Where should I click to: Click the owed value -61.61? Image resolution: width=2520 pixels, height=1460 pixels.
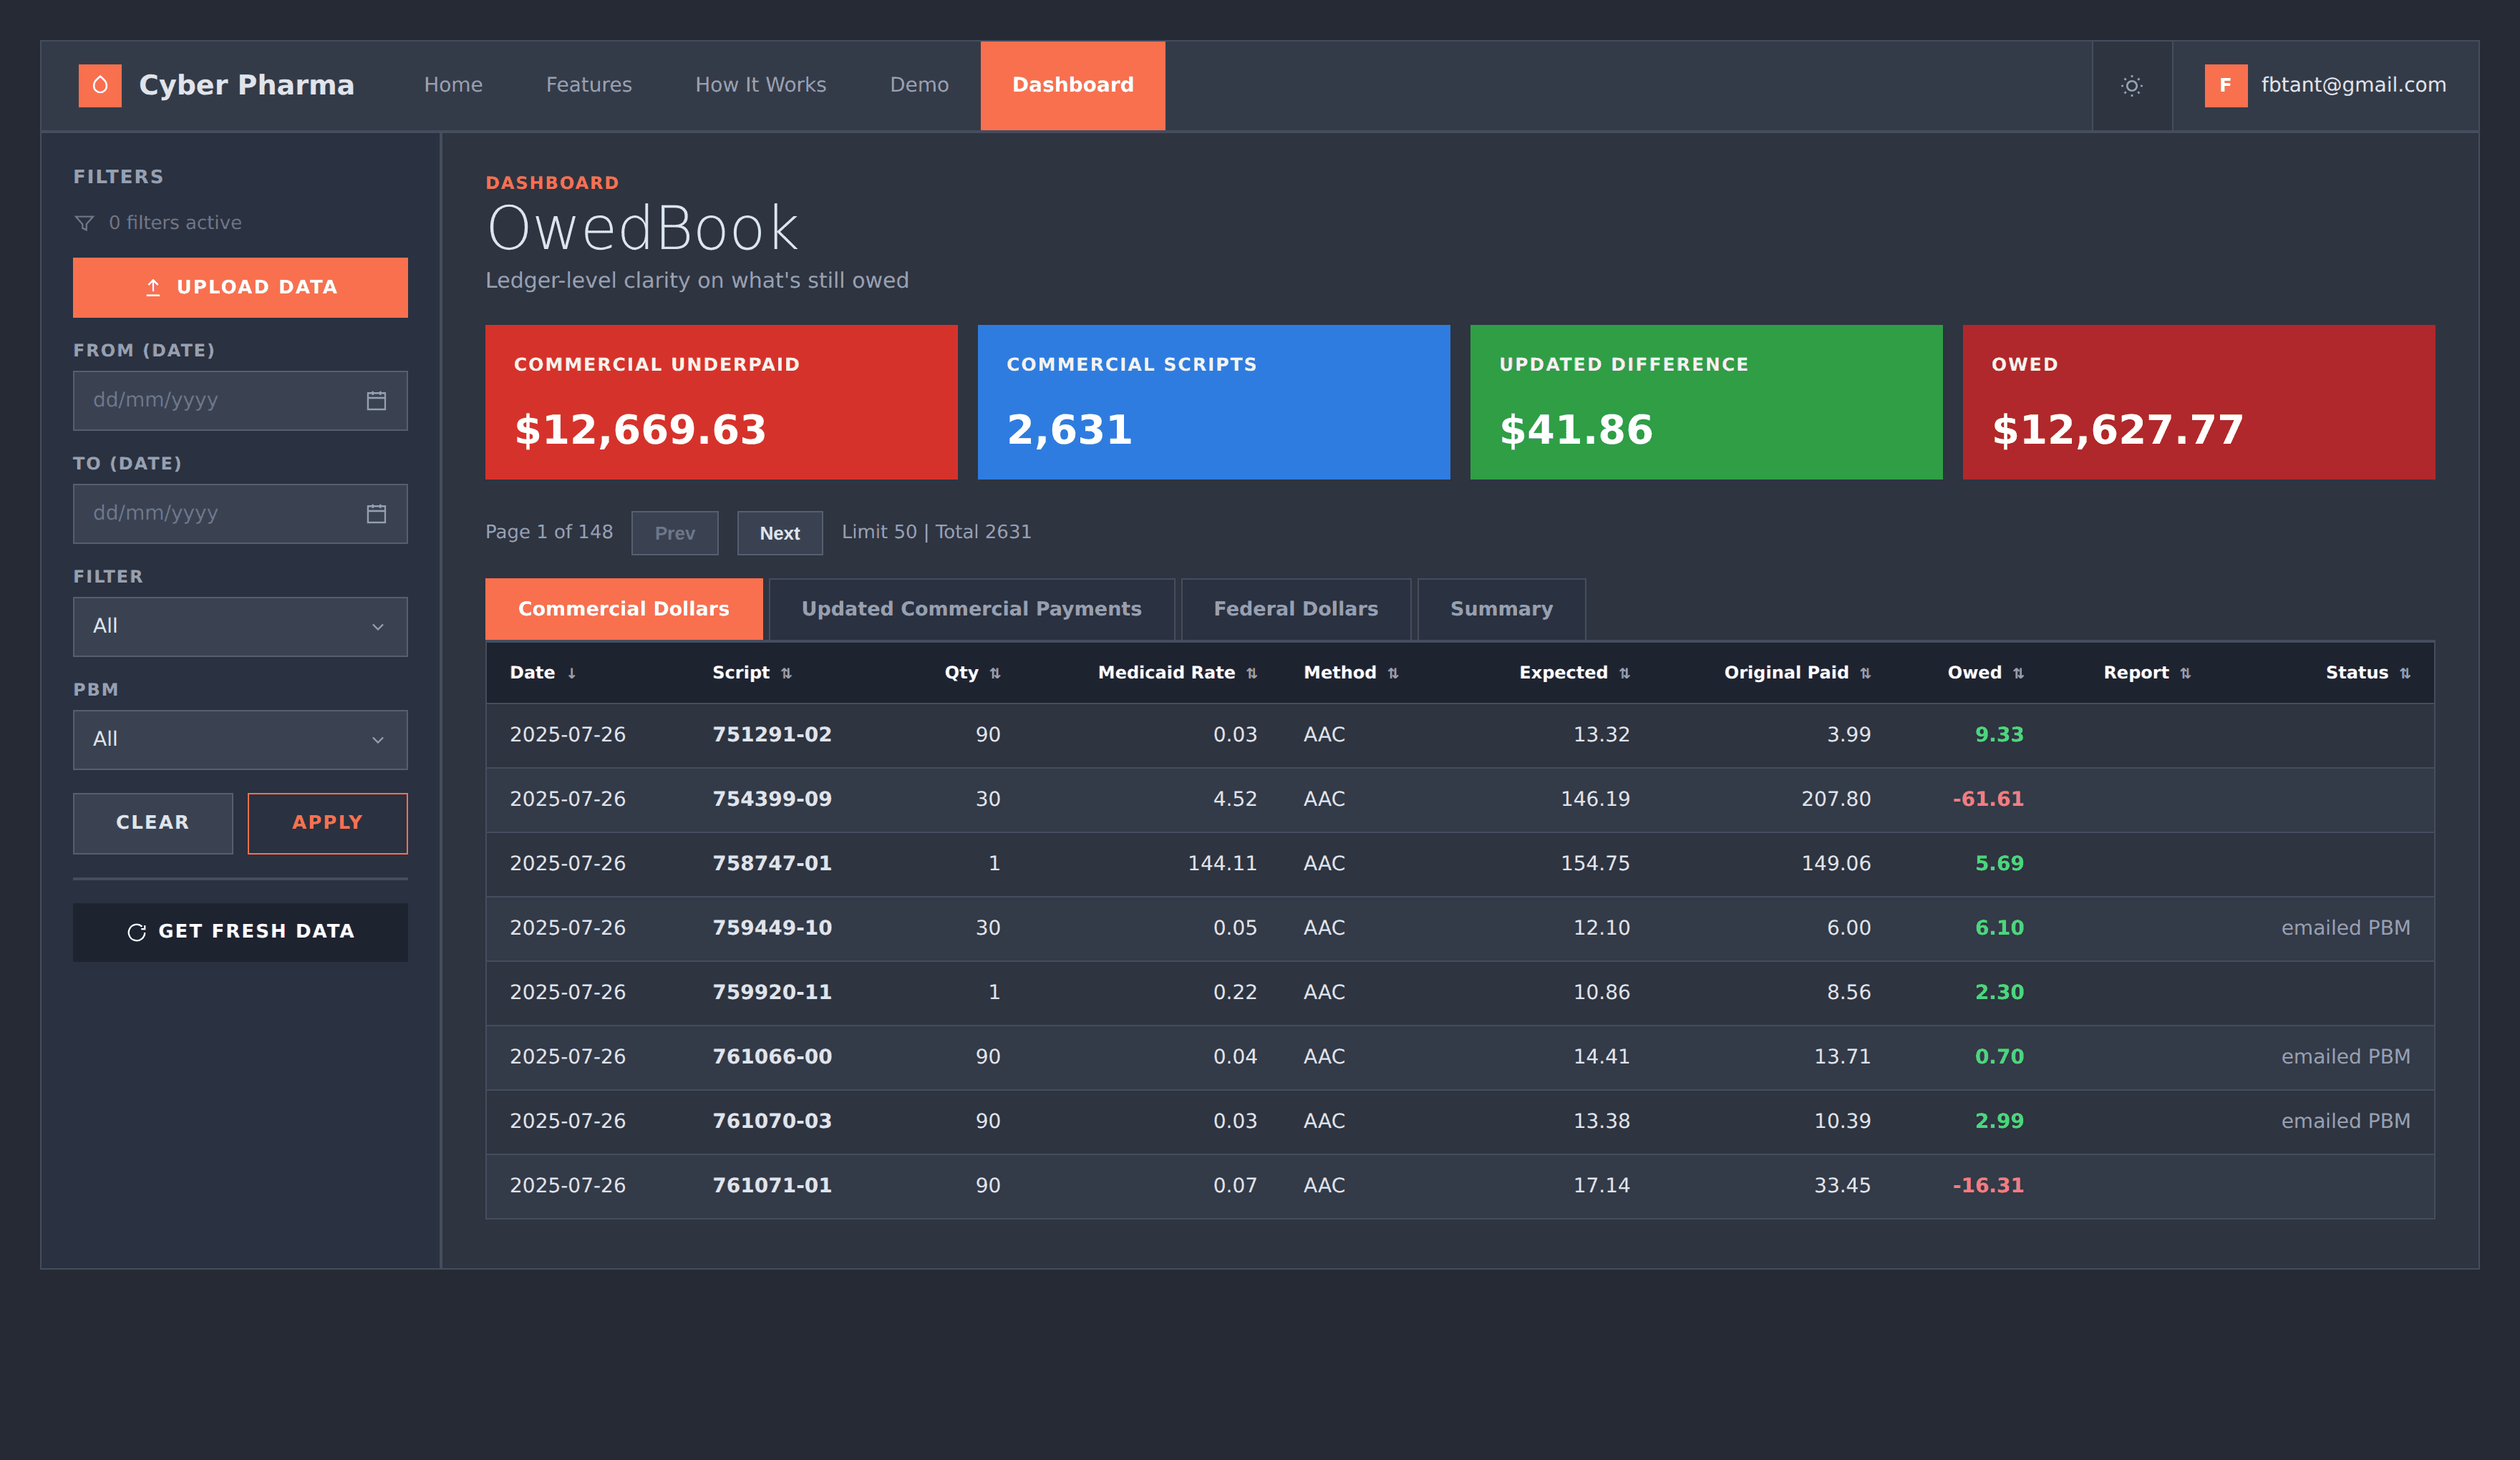[x=1988, y=800]
